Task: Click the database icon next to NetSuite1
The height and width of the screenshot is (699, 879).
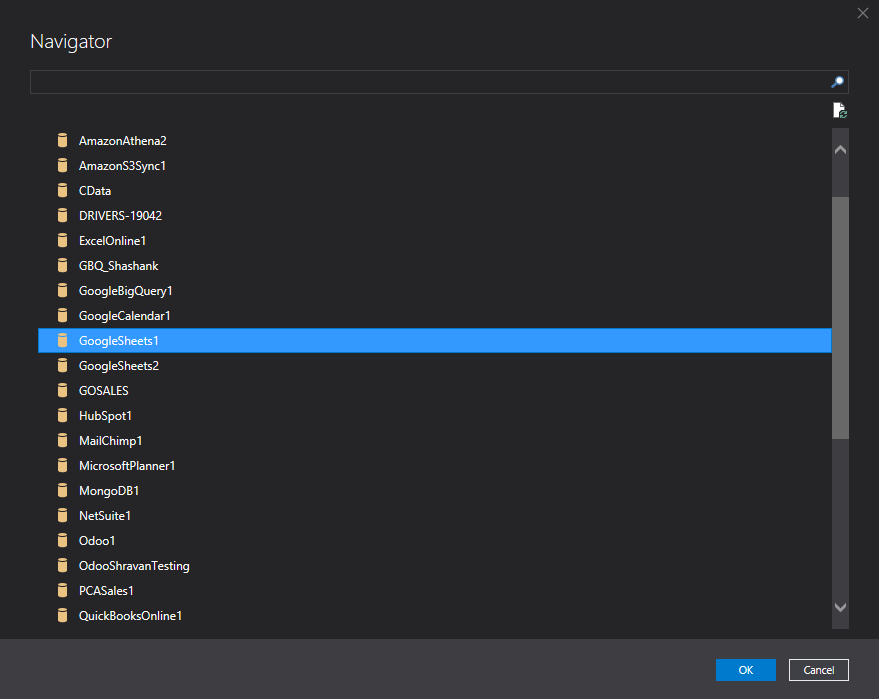Action: click(63, 515)
